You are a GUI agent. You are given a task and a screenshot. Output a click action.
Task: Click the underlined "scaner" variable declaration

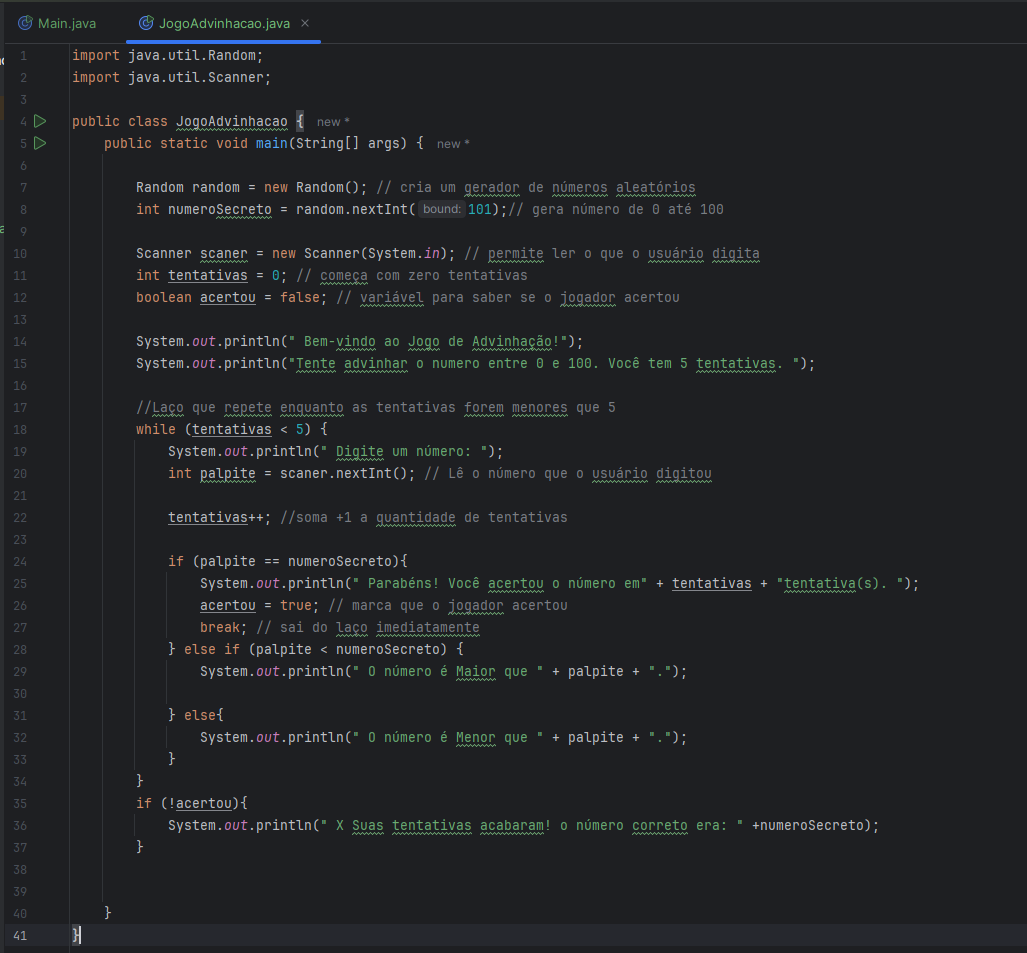point(223,253)
